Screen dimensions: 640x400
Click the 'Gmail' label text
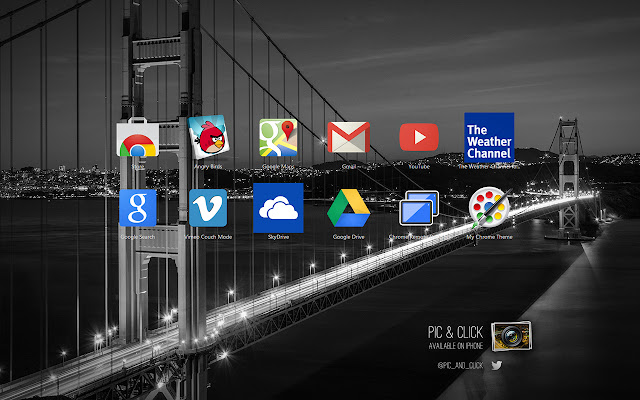(349, 167)
